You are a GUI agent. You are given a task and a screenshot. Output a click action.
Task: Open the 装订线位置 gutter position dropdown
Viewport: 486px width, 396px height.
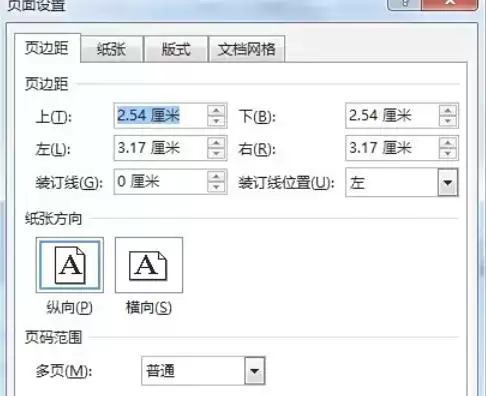click(448, 182)
